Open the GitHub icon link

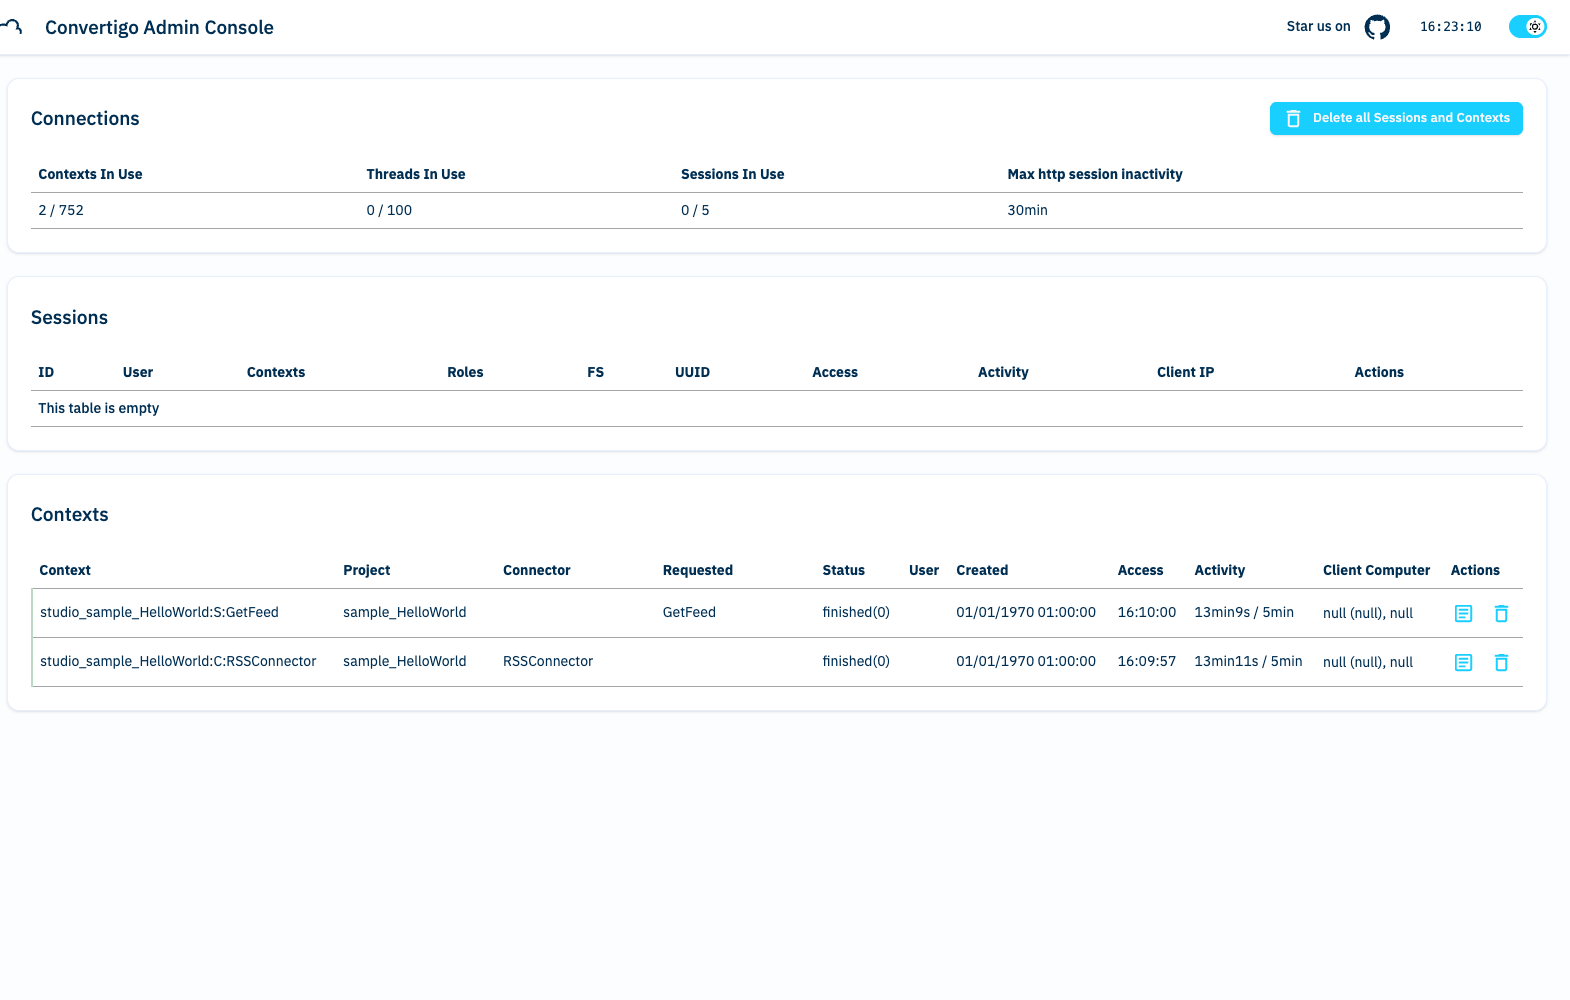pyautogui.click(x=1377, y=27)
